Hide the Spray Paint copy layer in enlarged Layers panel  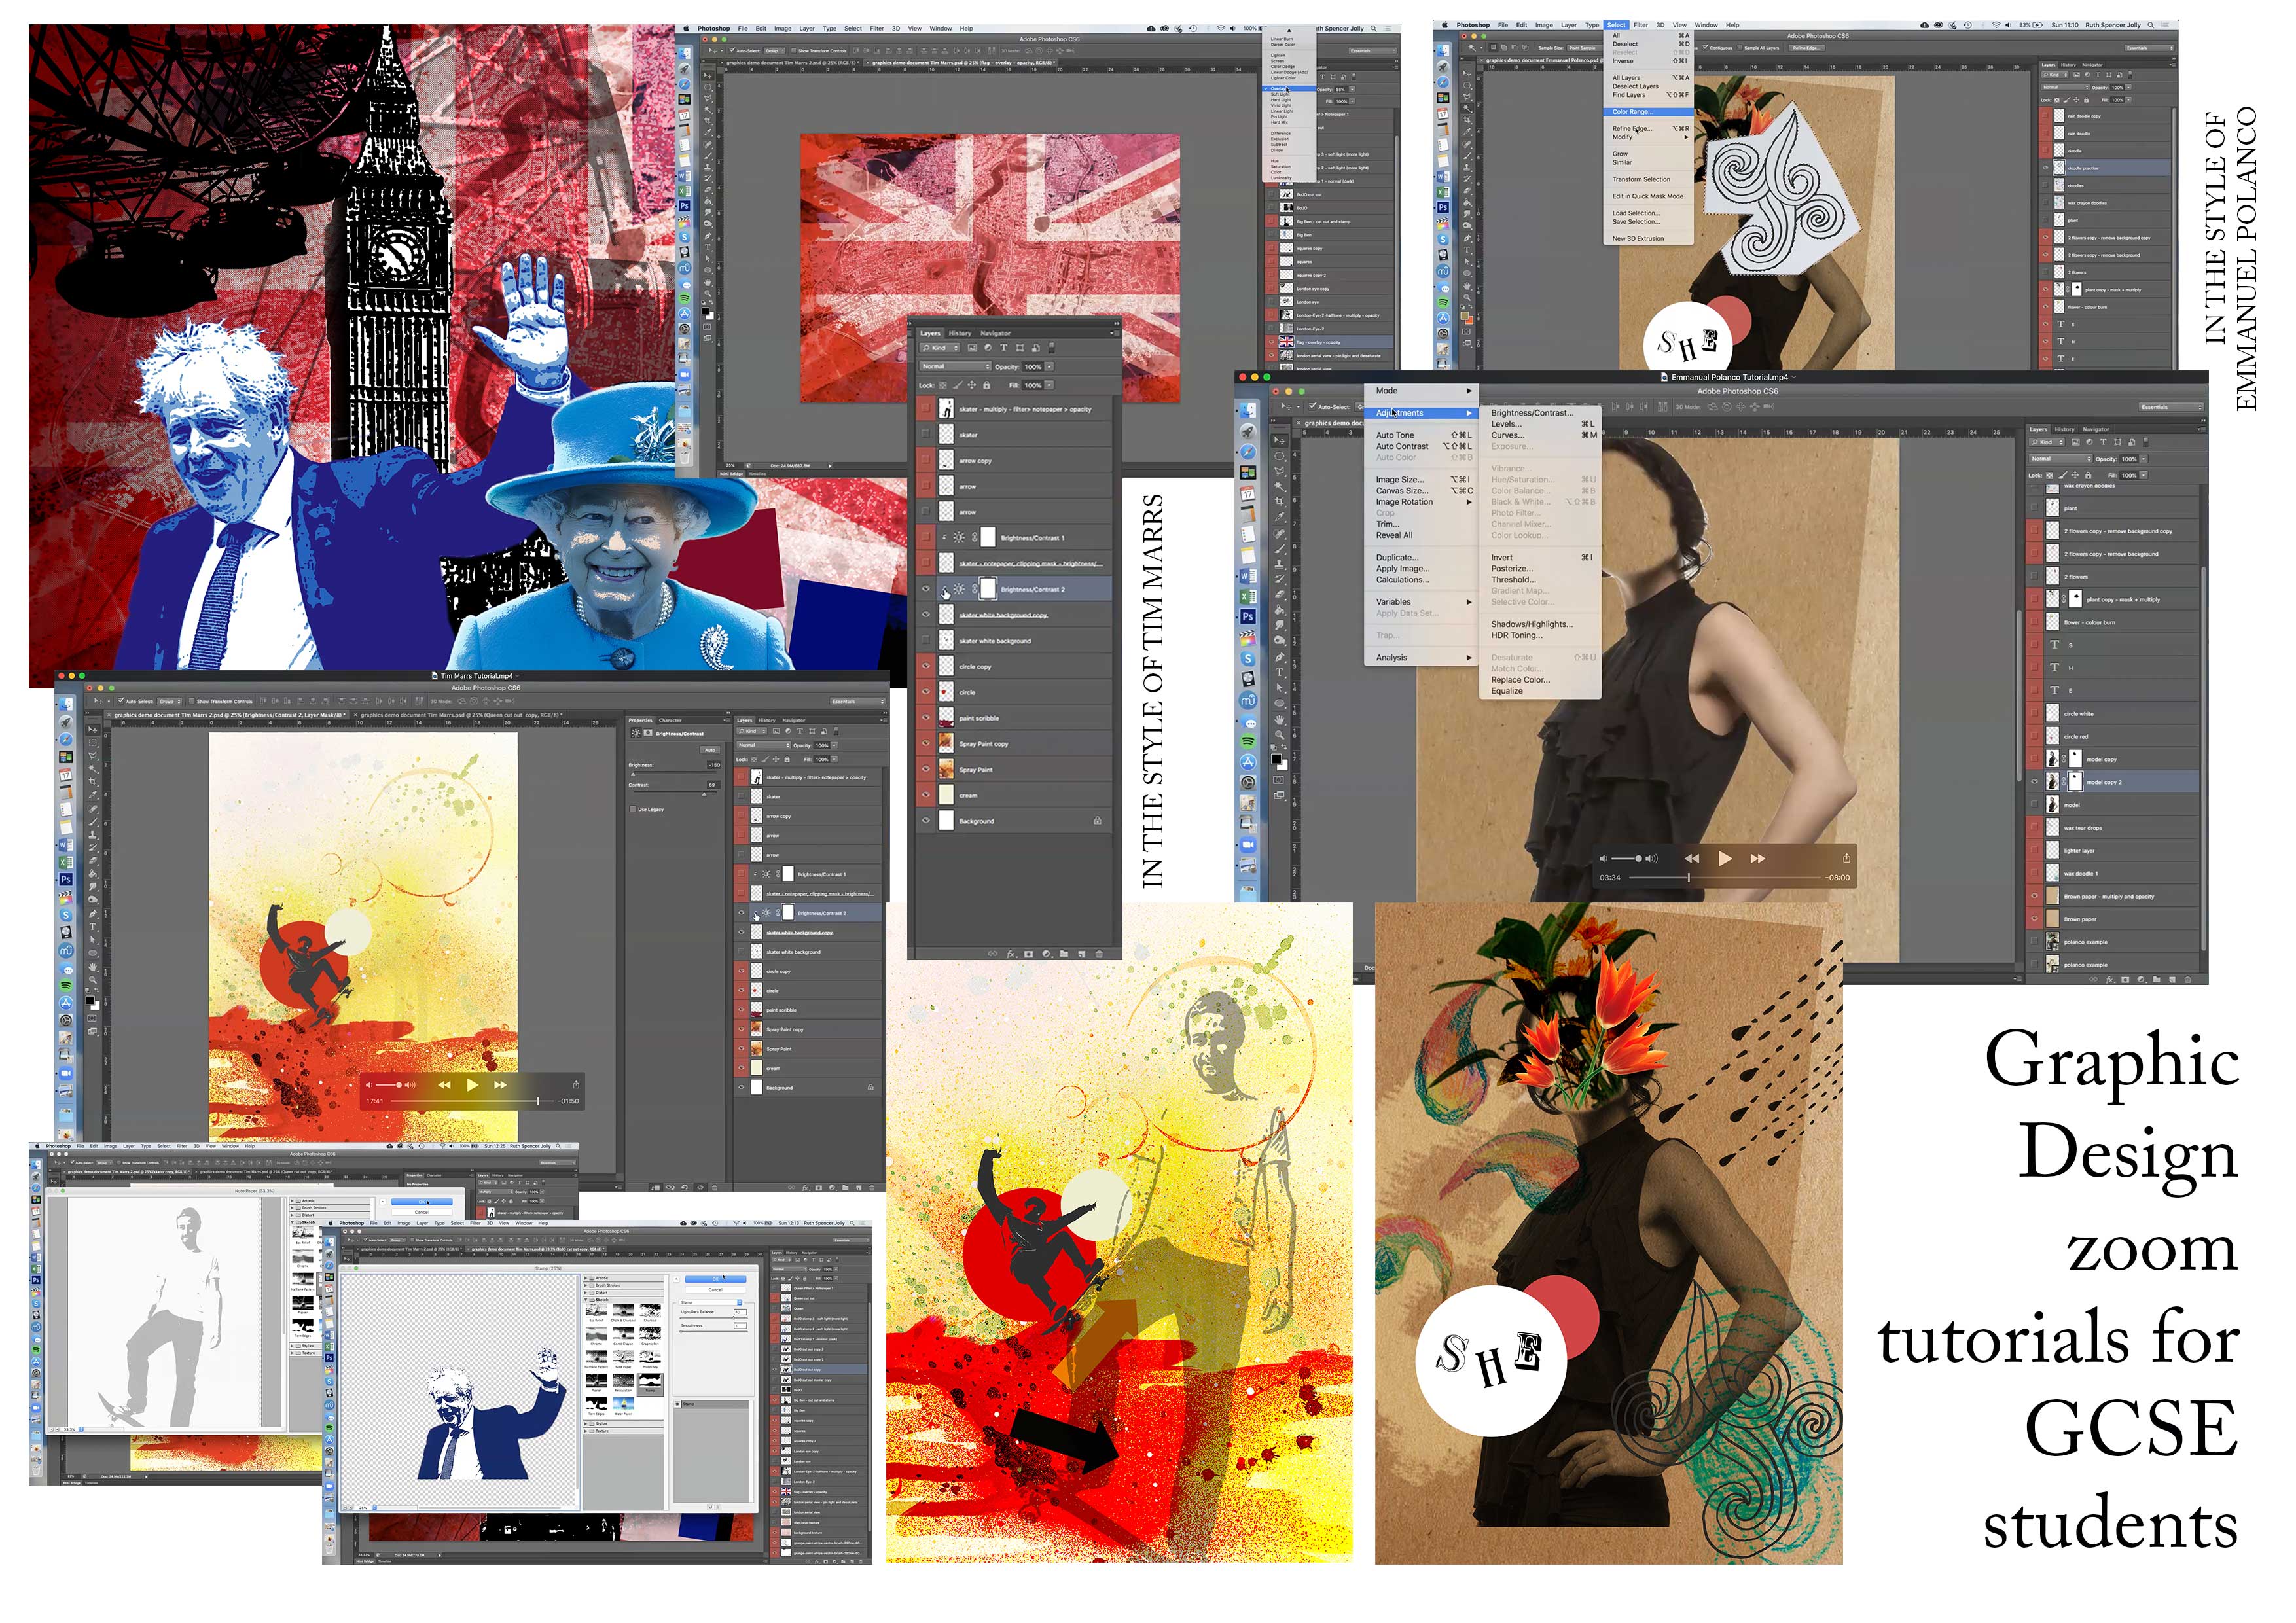[x=925, y=744]
